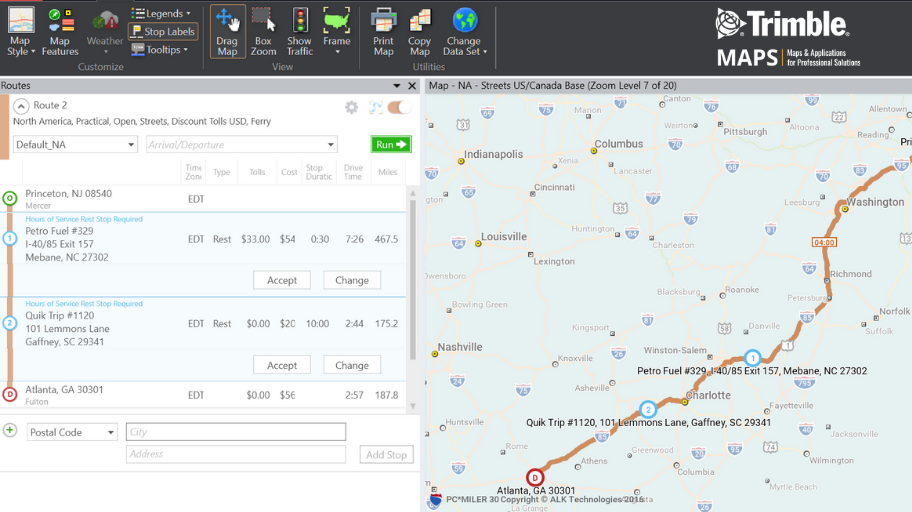The height and width of the screenshot is (512, 912).
Task: Activate the Drag Map tool
Action: pos(227,31)
